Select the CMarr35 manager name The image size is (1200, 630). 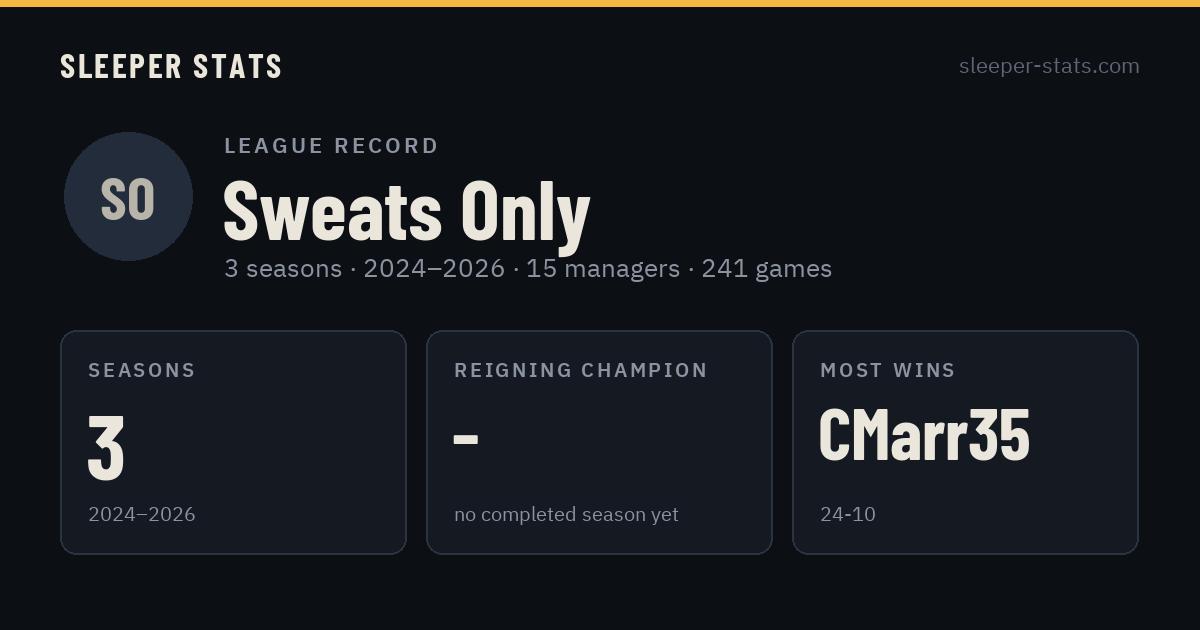[924, 436]
